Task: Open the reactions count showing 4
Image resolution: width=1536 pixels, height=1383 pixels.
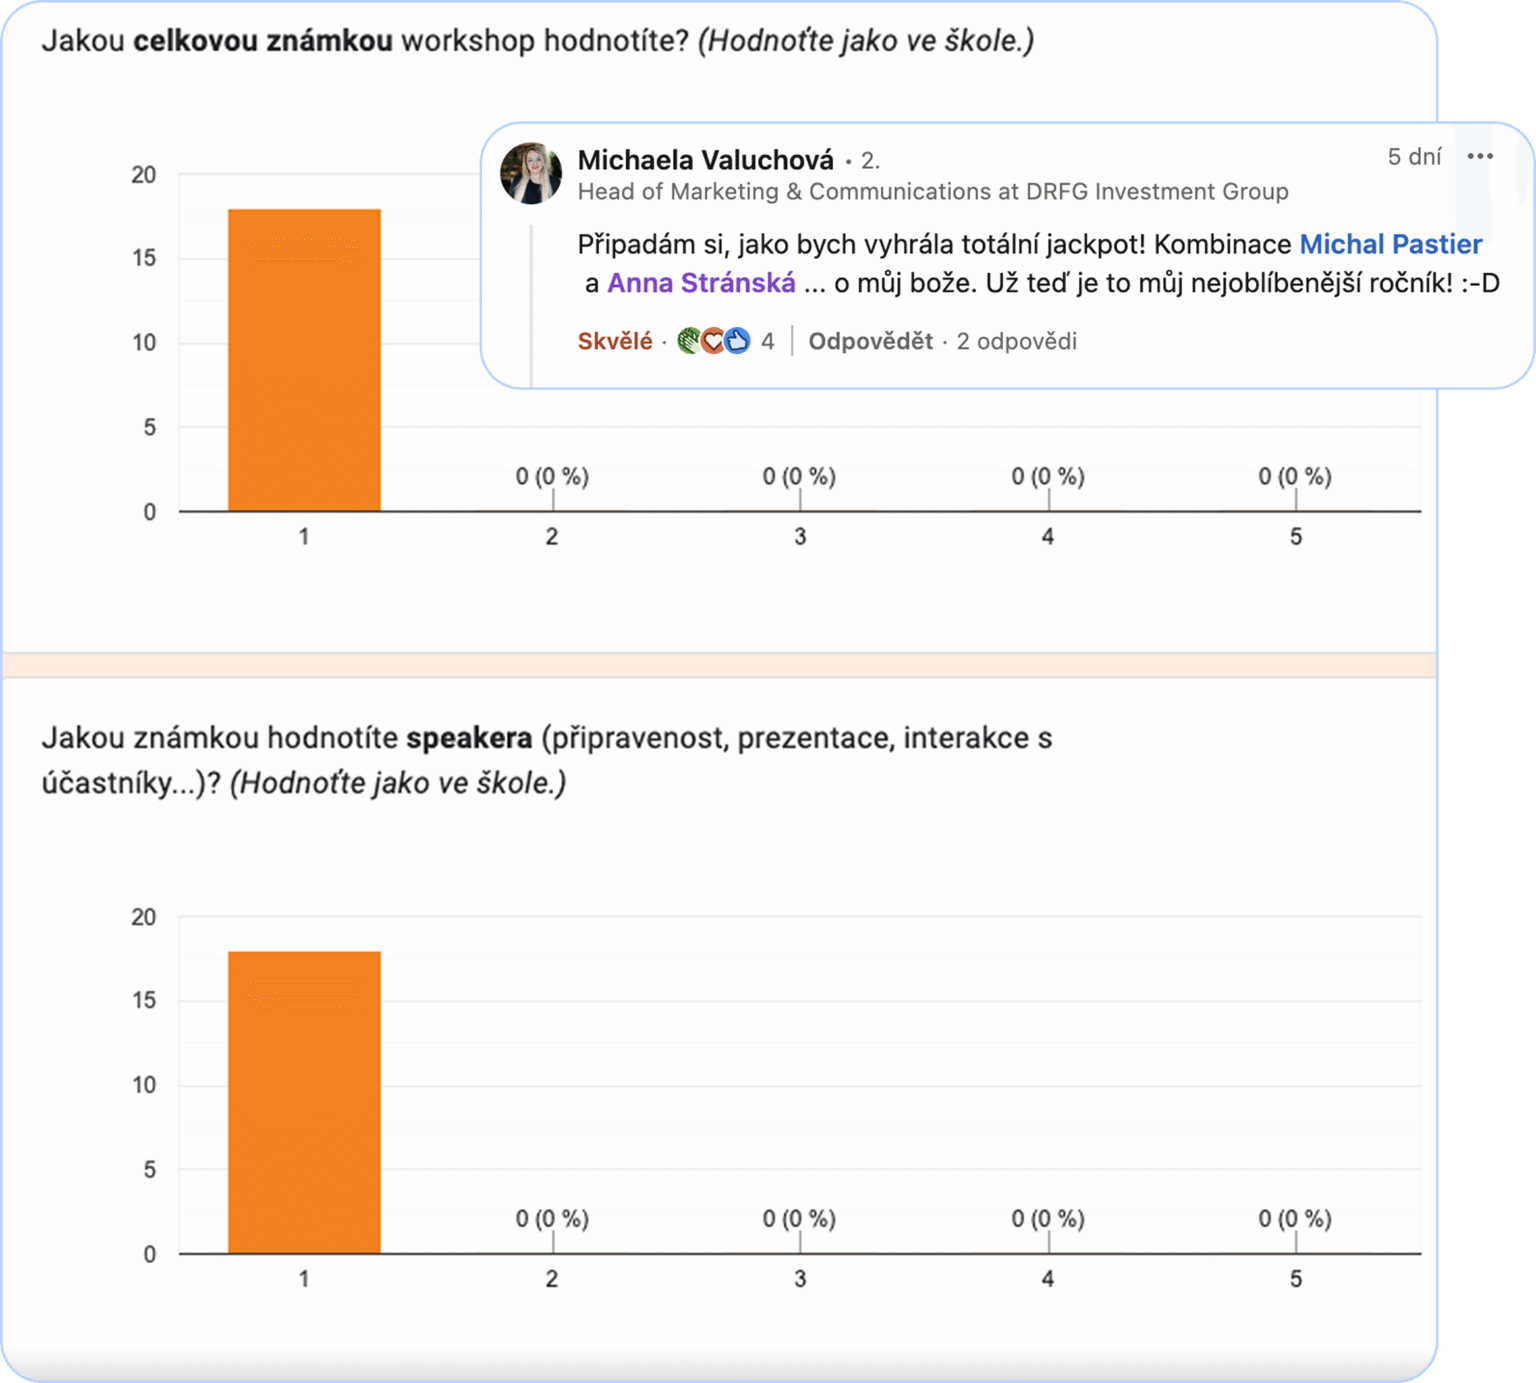Action: coord(767,341)
